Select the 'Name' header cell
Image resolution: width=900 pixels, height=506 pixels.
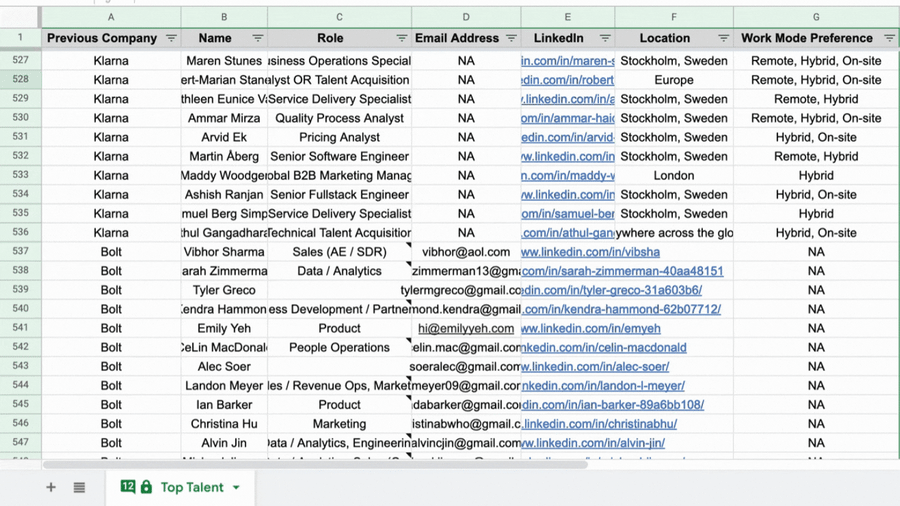[x=224, y=38]
